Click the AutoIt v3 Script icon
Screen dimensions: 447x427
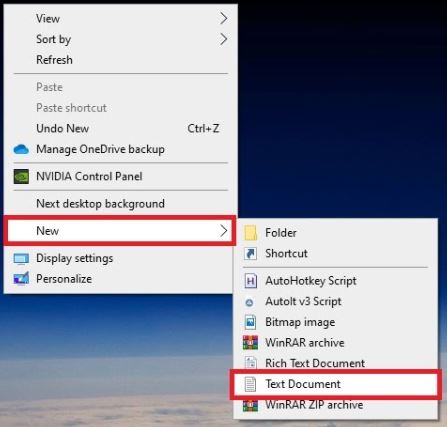click(249, 302)
